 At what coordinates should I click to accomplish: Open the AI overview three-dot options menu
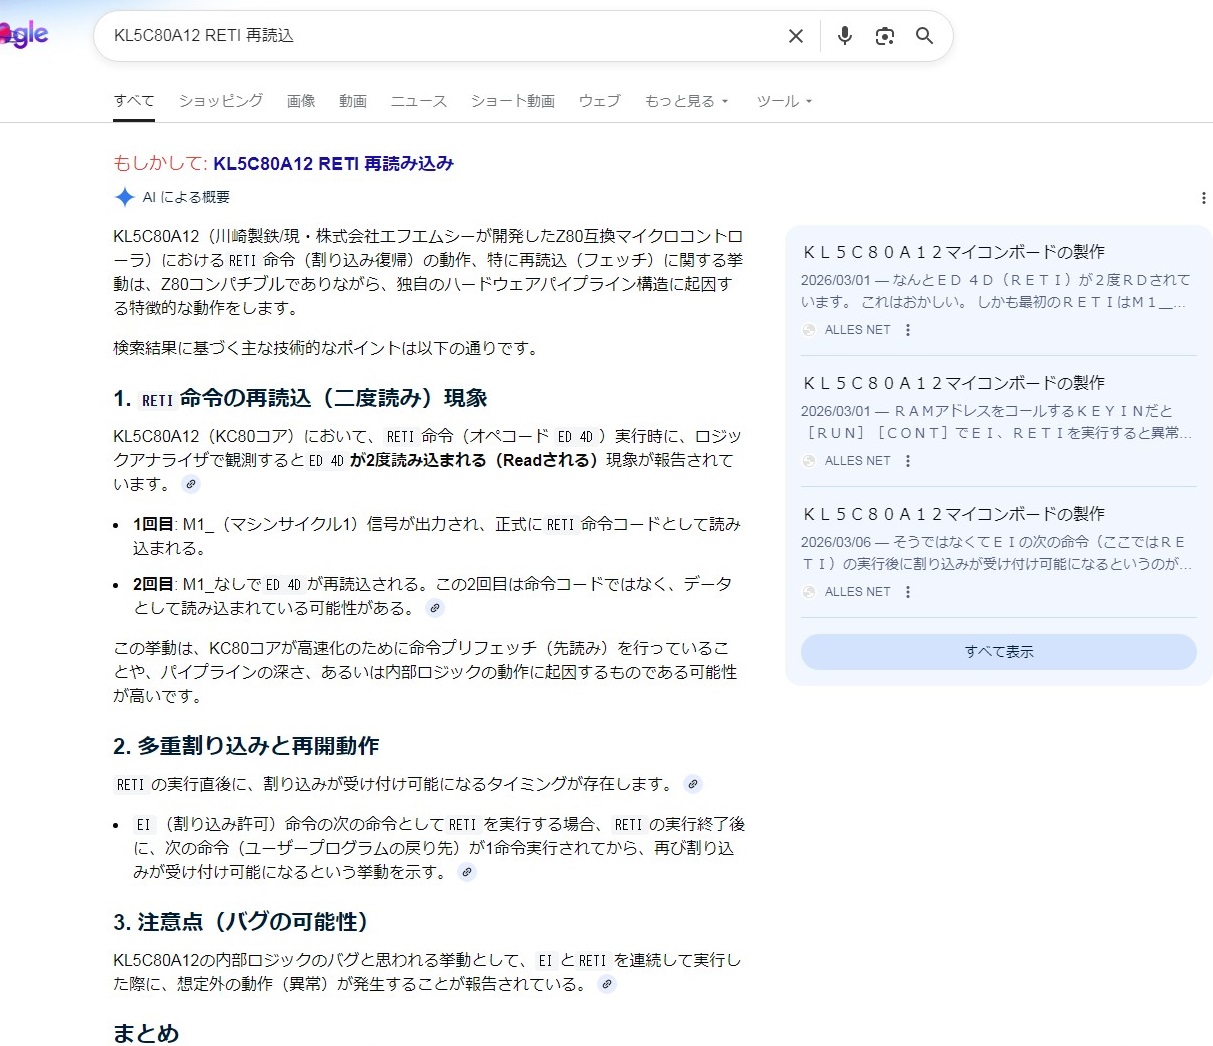point(1203,198)
